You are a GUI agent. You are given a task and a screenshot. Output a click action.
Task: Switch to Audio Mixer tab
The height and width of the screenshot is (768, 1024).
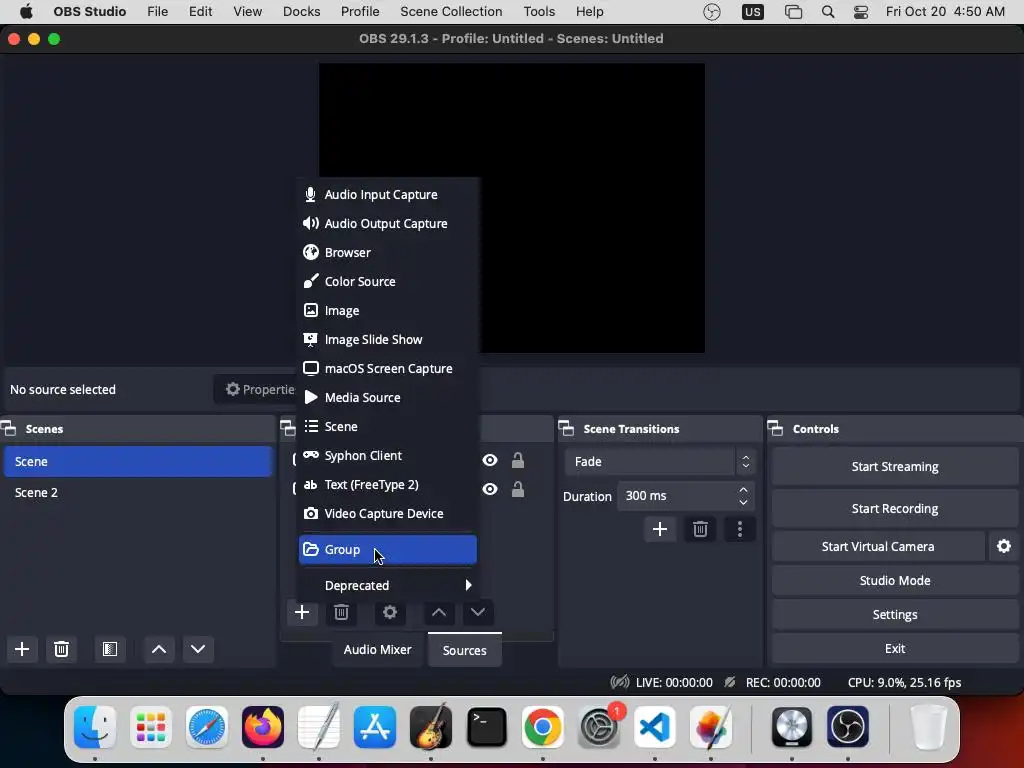coord(377,650)
